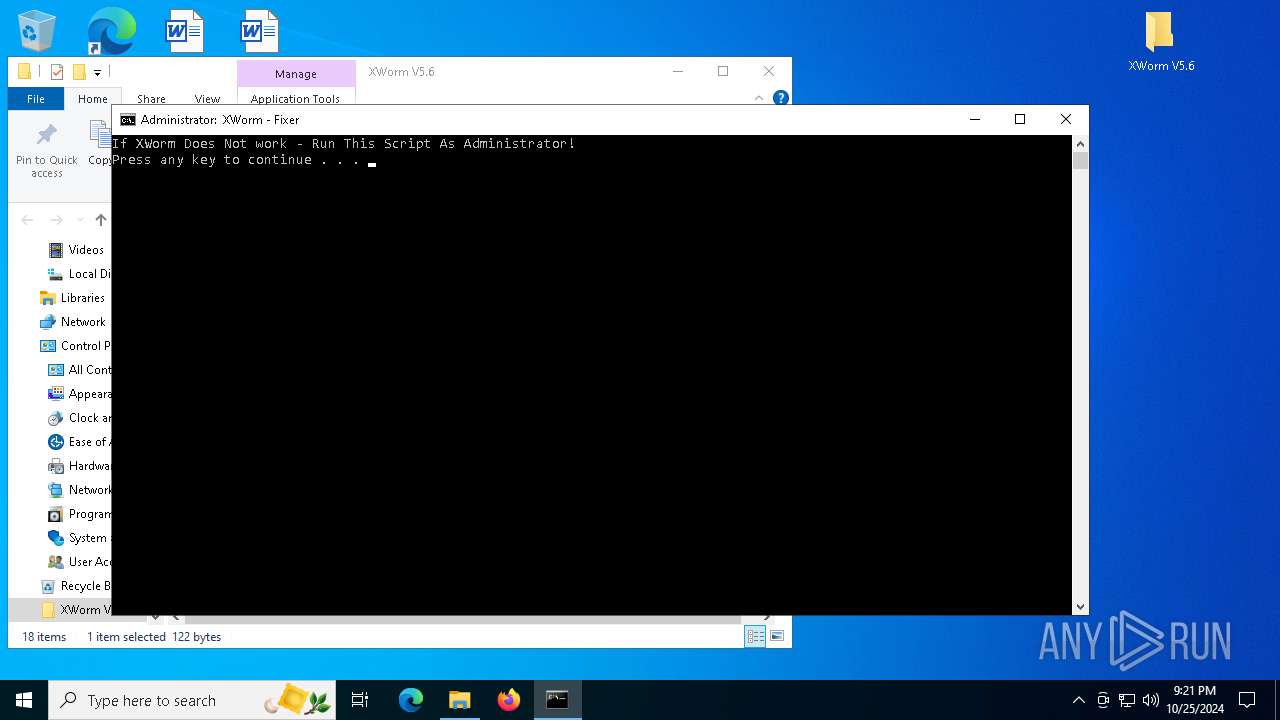Image resolution: width=1280 pixels, height=720 pixels.
Task: Click the console vertical scrollbar thumb
Action: [x=1080, y=161]
